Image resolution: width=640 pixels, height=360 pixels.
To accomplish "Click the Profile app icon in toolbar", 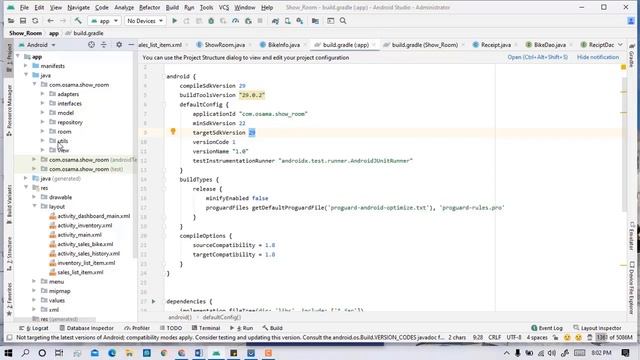I will (x=236, y=21).
